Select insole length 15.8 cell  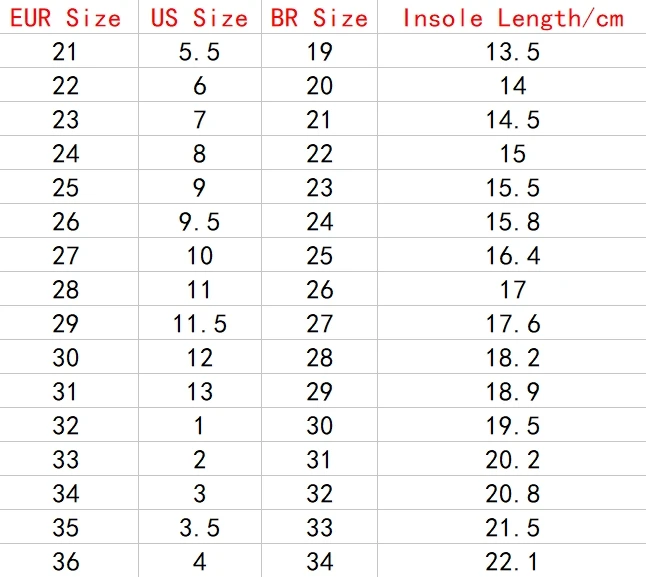click(513, 222)
